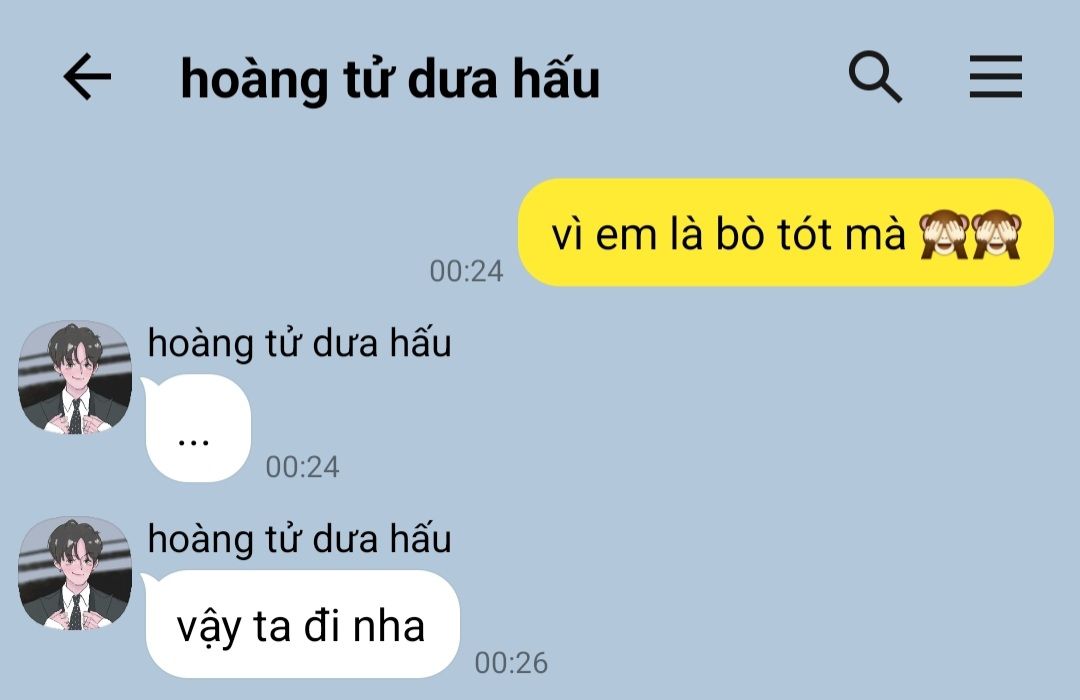This screenshot has height=700, width=1080.
Task: Tap sender name above 'vậy ta đi nha'
Action: coord(300,539)
